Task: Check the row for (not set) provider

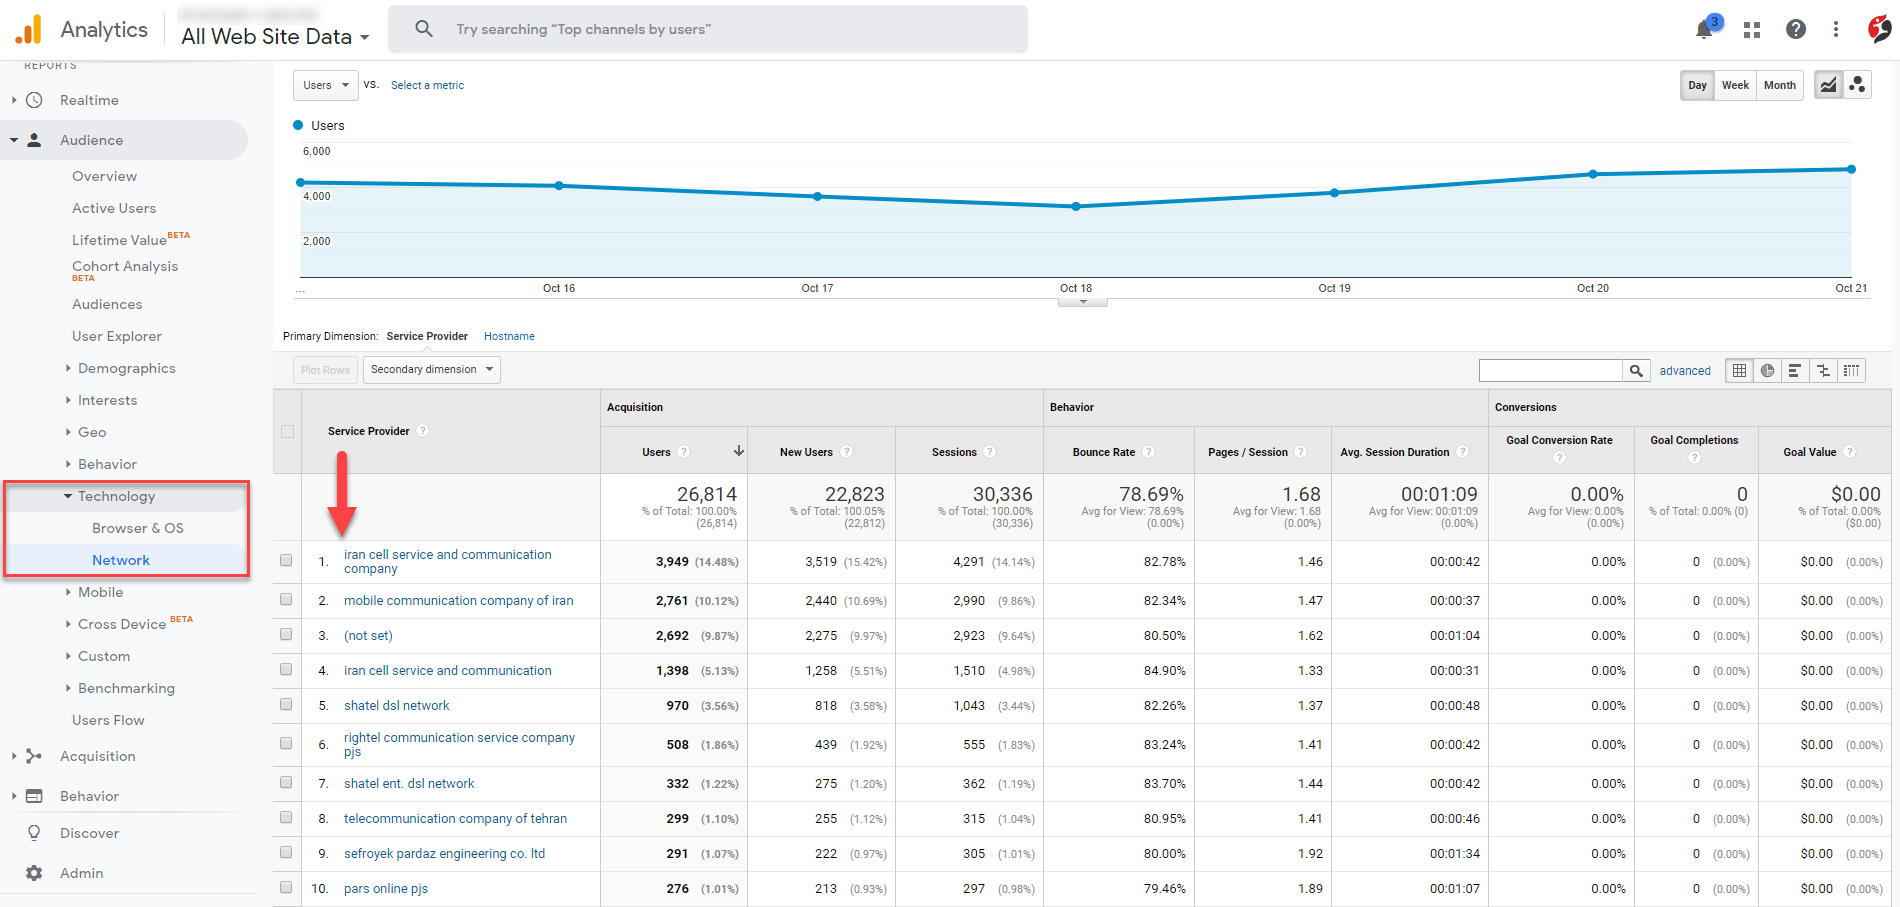Action: (287, 634)
